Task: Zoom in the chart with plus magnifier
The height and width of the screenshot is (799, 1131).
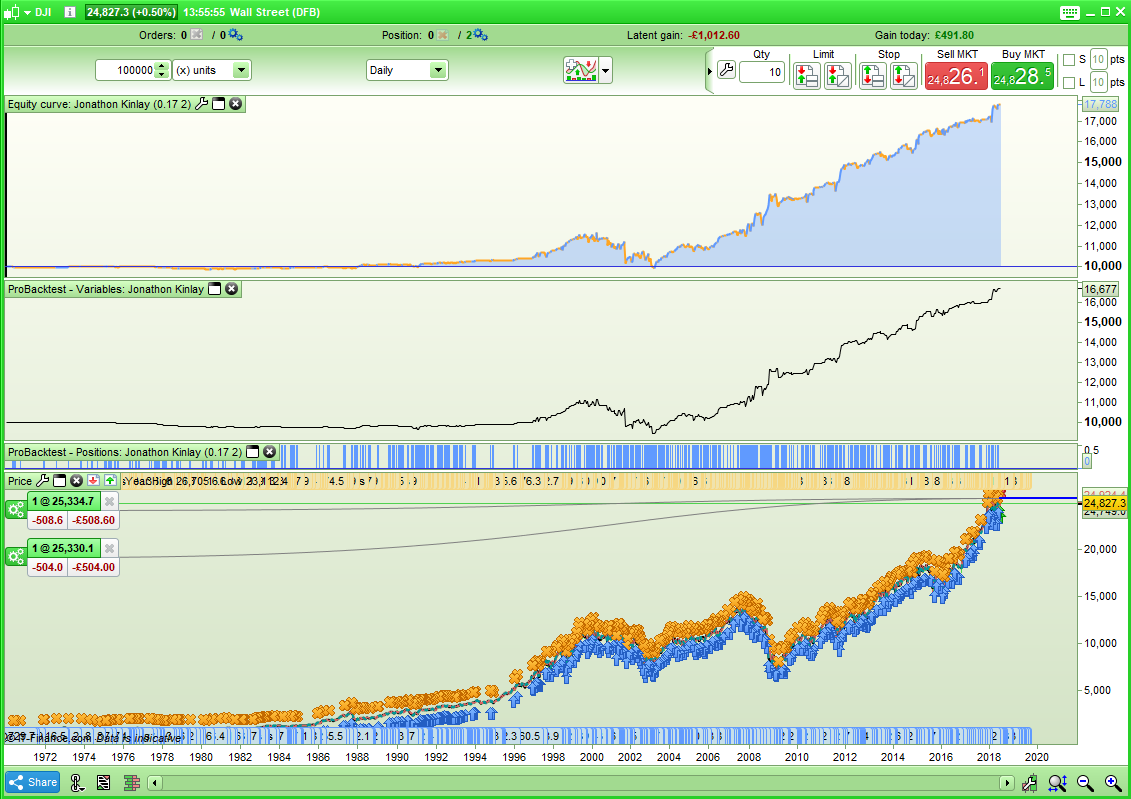Action: [x=1113, y=782]
